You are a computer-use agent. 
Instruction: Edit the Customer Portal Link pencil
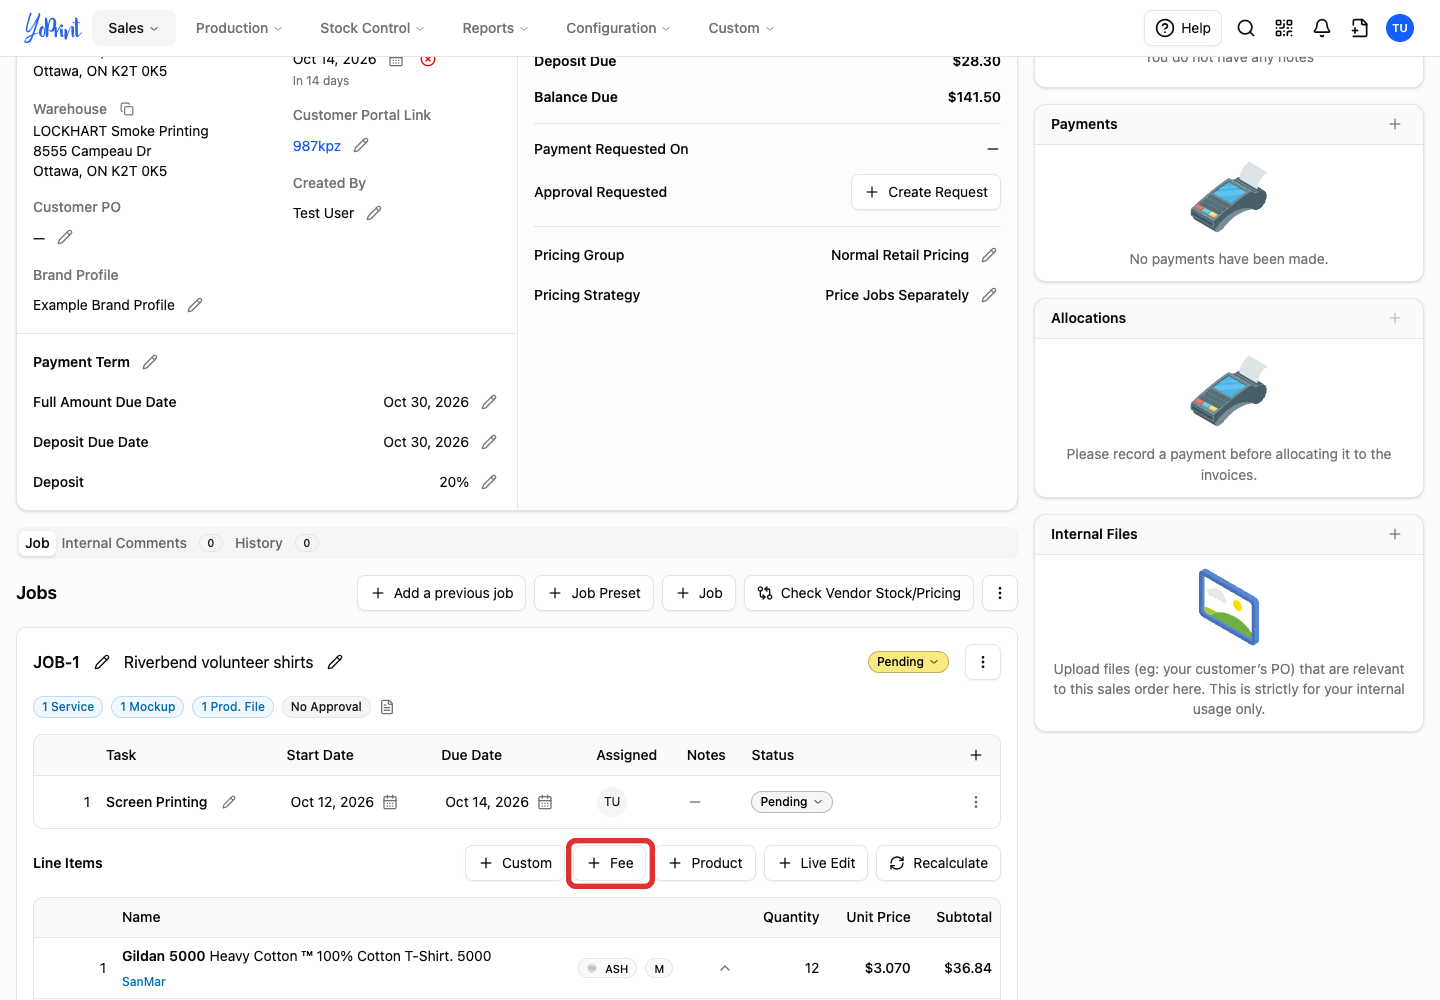coord(361,145)
